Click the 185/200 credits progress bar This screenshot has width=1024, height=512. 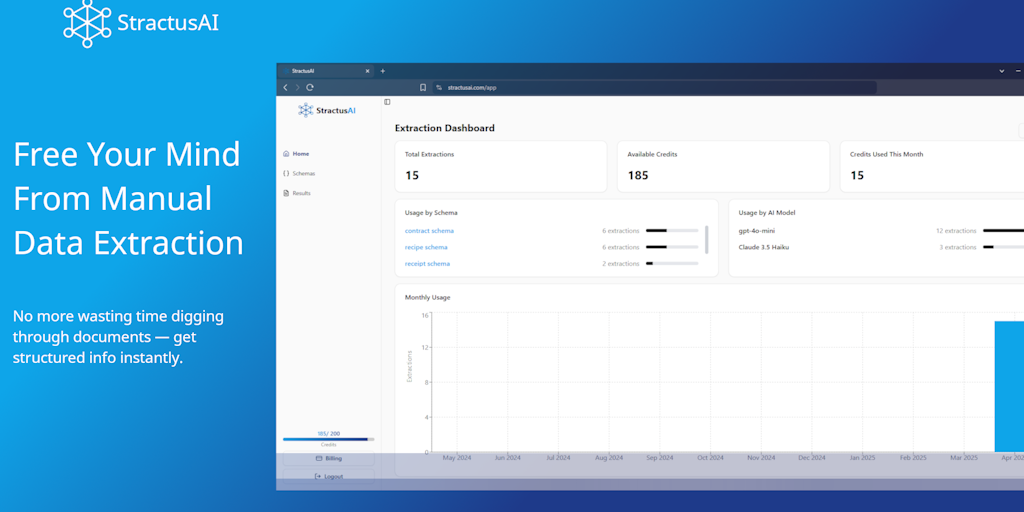pos(328,440)
